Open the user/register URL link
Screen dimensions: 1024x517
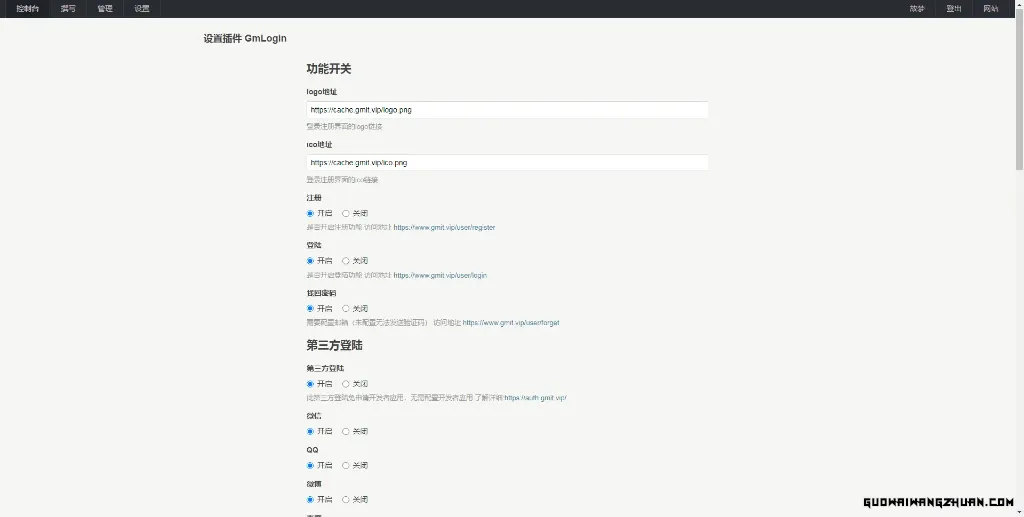(x=444, y=228)
